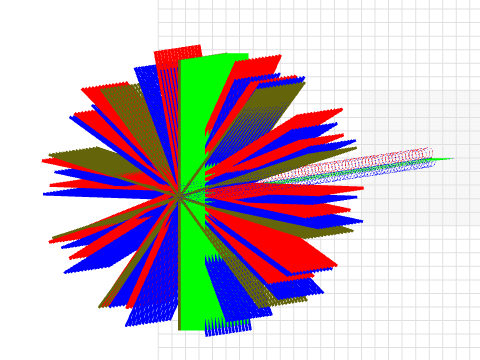Click the blank white area at upper left
This screenshot has height=360, width=480.
point(67,40)
